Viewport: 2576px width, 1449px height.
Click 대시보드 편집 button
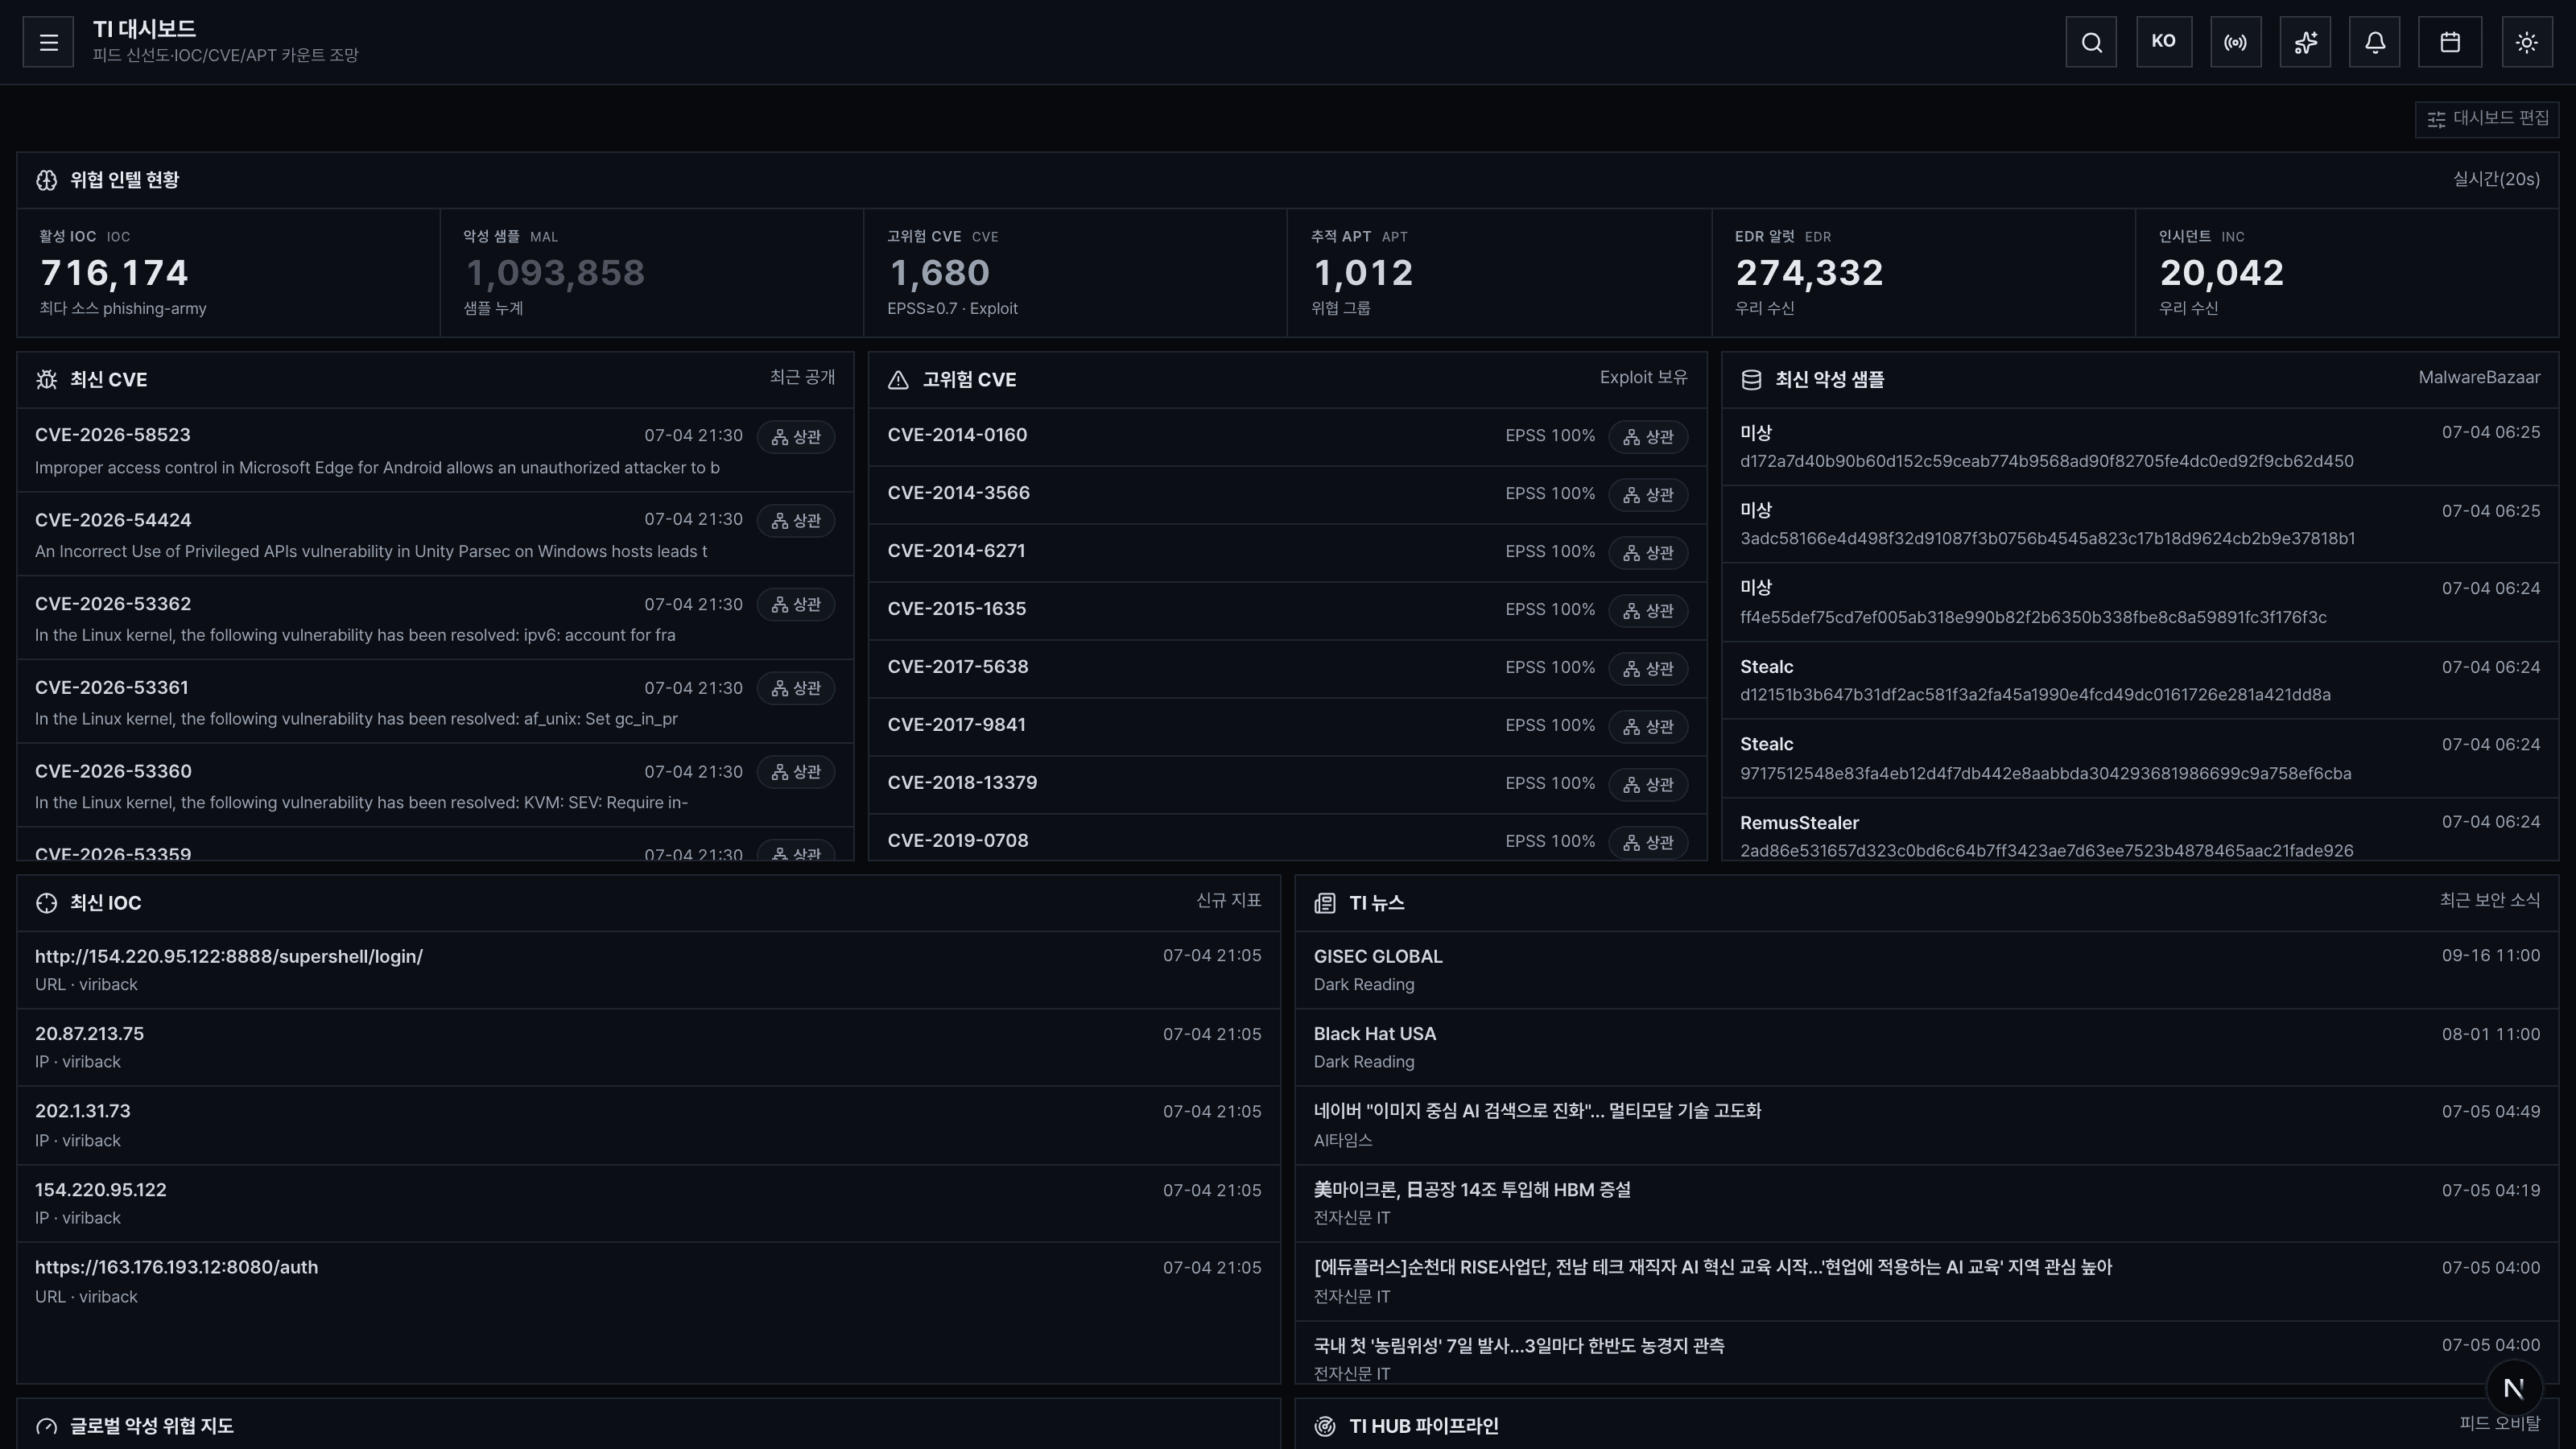[x=2487, y=119]
